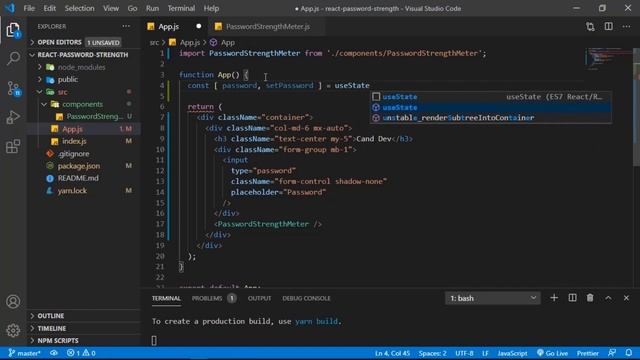640x360 pixels.
Task: Open index.js in explorer tree
Action: pos(84,141)
